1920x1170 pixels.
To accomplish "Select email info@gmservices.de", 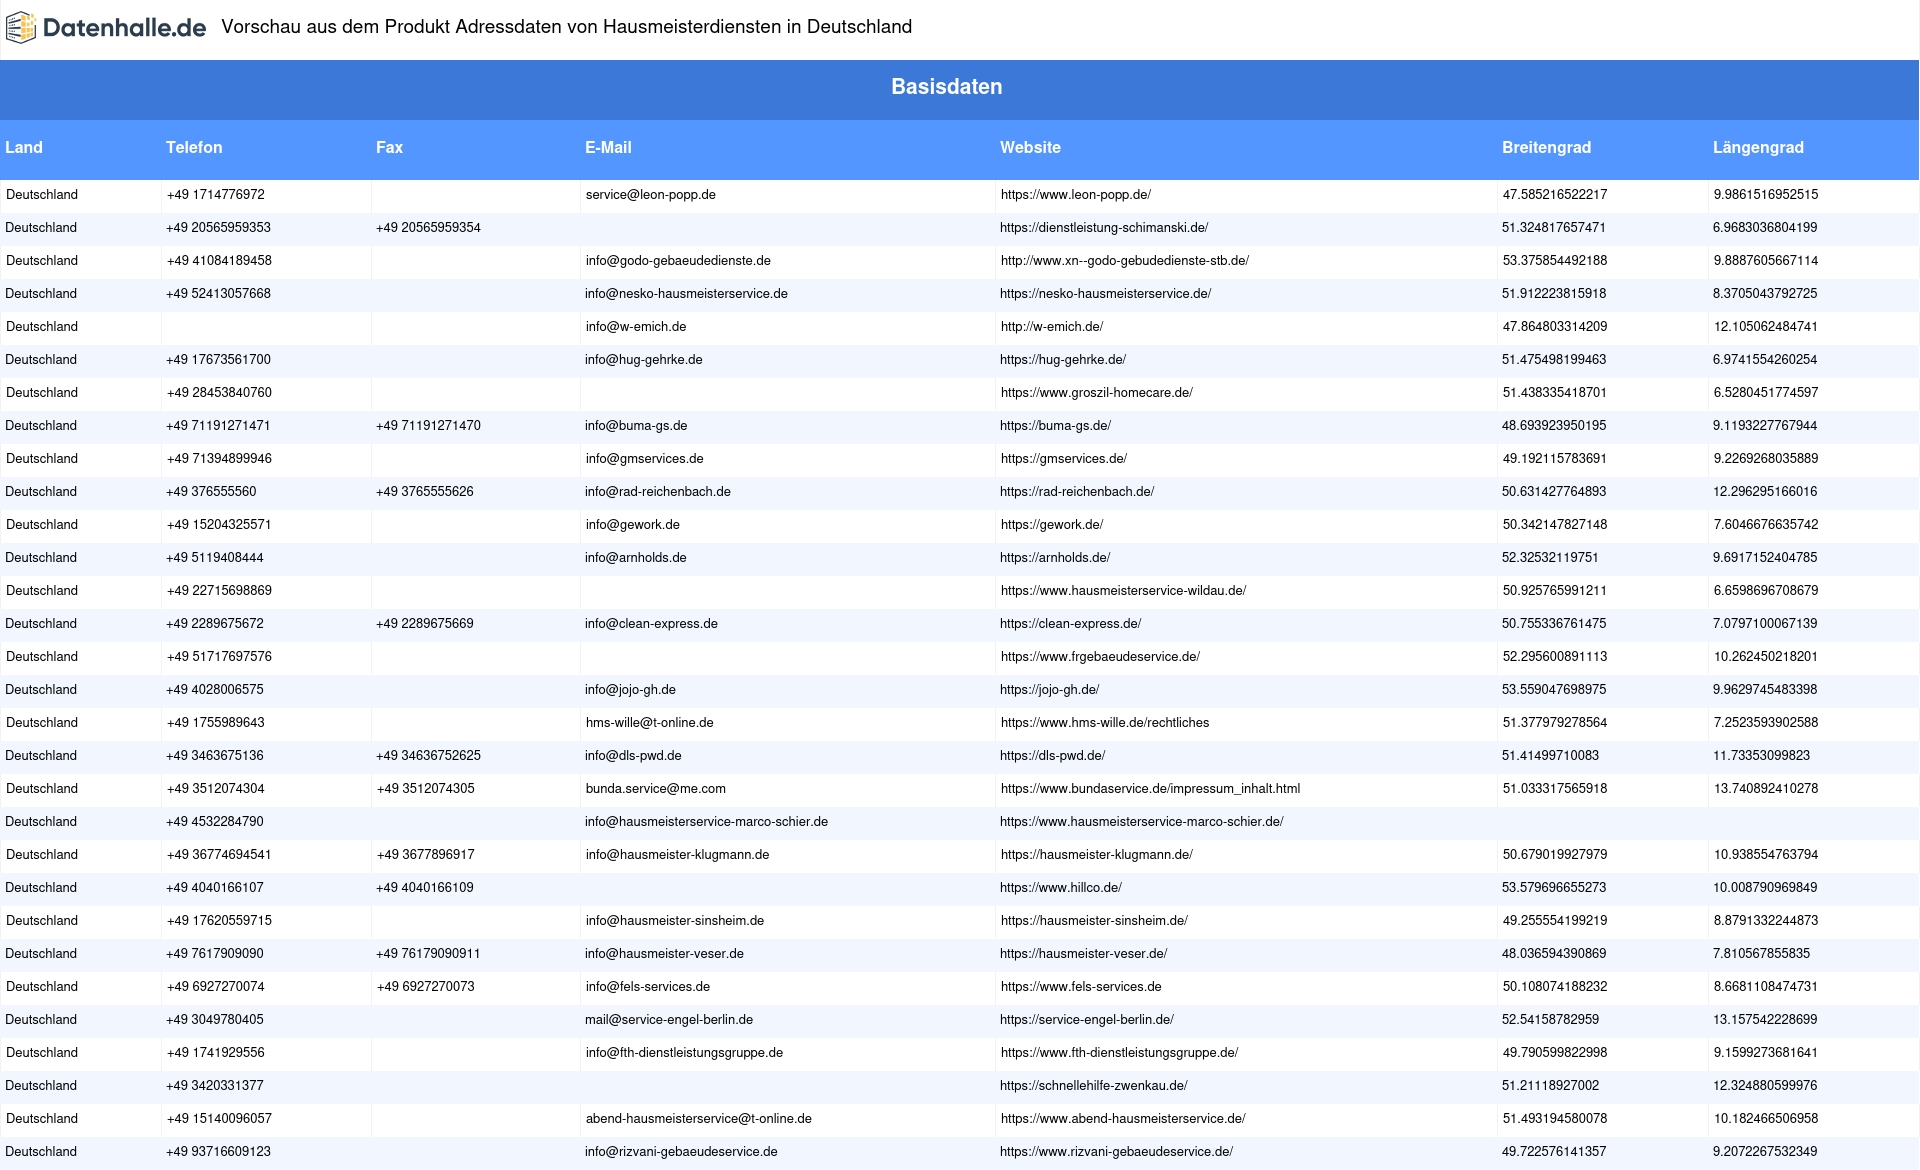I will 644,459.
